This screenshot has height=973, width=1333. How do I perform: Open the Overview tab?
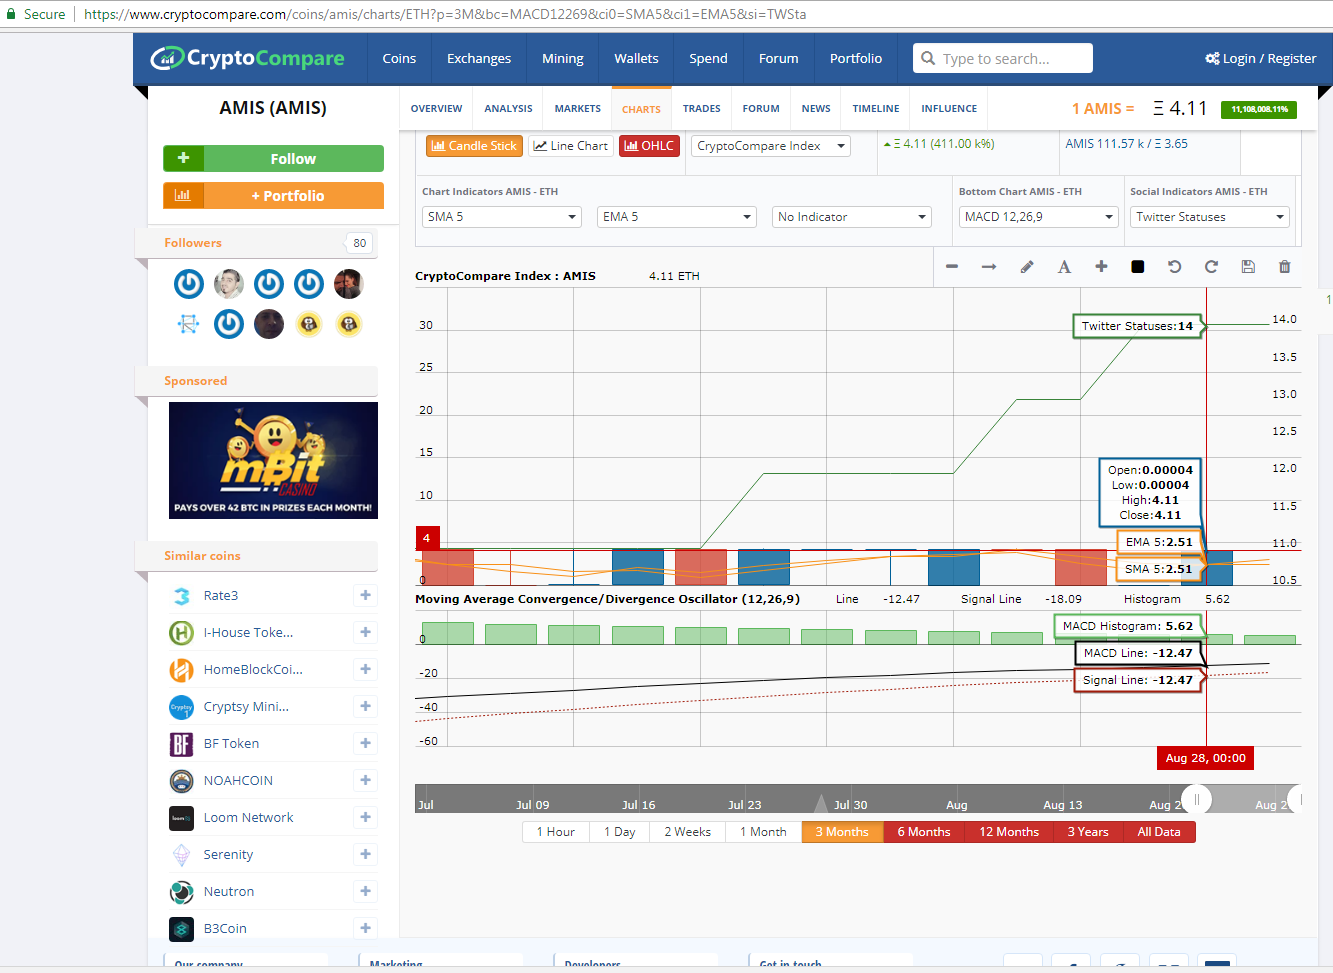pyautogui.click(x=436, y=109)
